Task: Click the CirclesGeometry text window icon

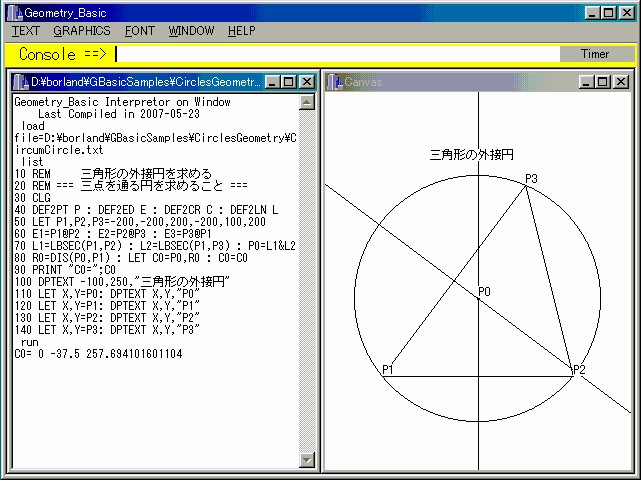Action: point(20,82)
